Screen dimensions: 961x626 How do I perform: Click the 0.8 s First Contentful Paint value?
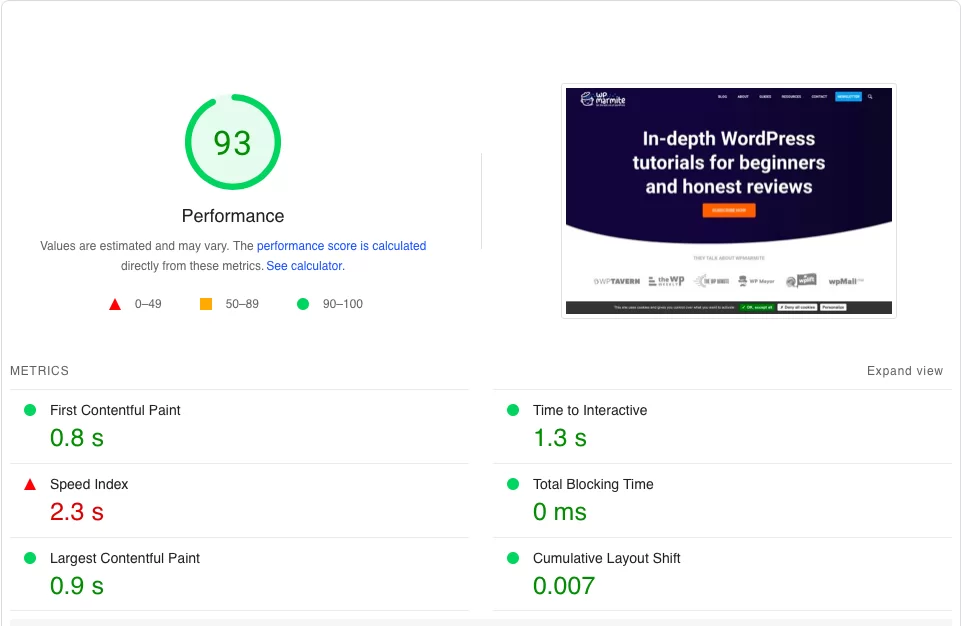coord(77,438)
